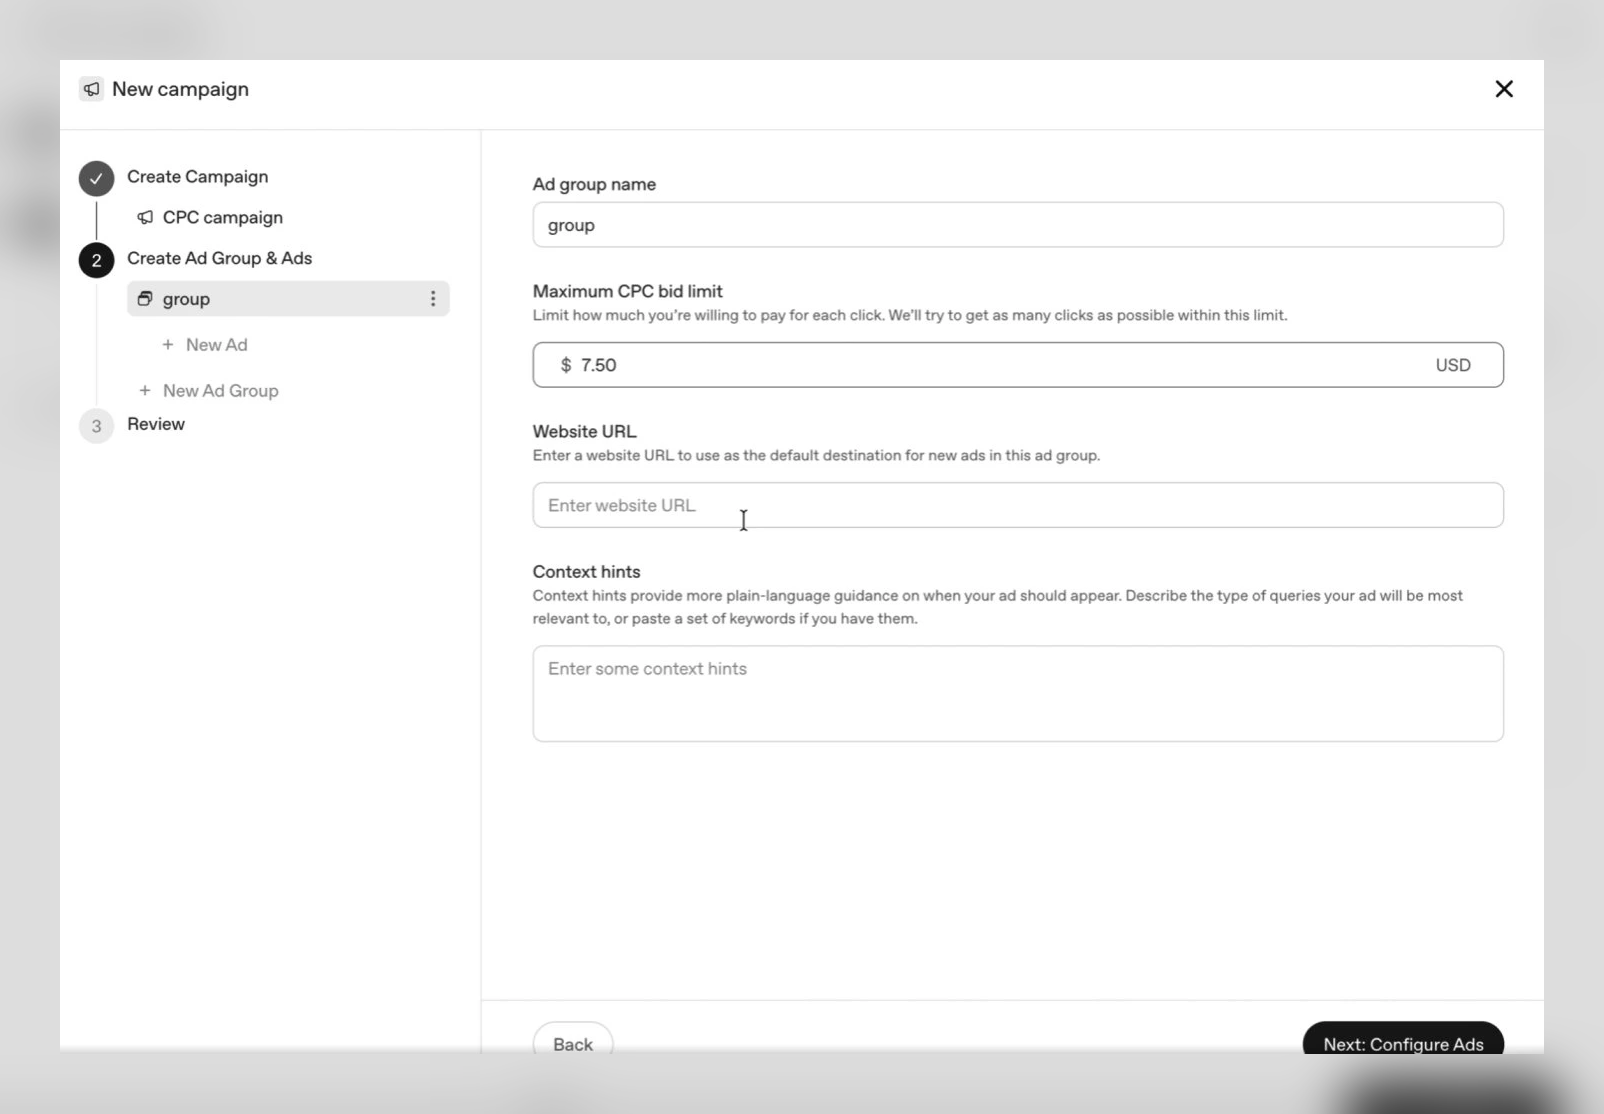
Task: Click the dollar sign in bid field
Action: click(x=566, y=365)
